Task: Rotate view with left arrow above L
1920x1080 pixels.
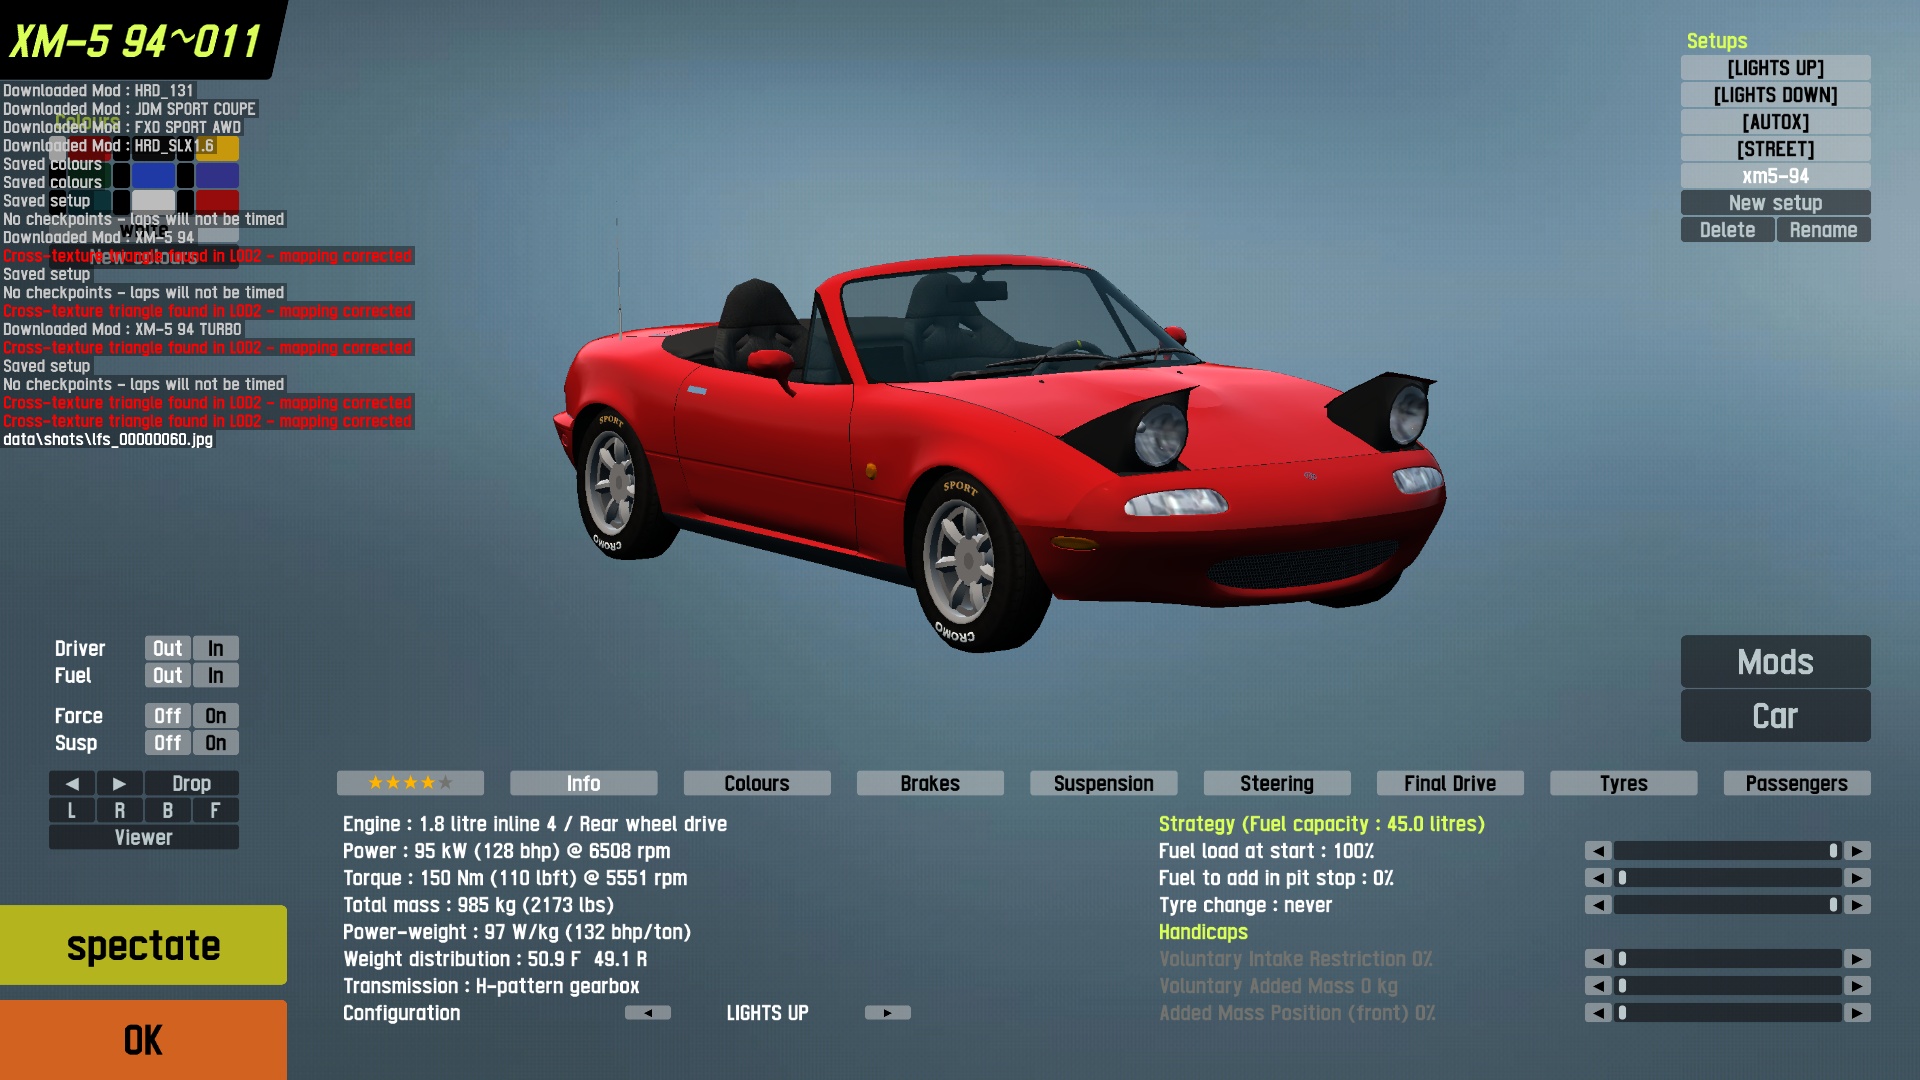Action: (x=72, y=783)
